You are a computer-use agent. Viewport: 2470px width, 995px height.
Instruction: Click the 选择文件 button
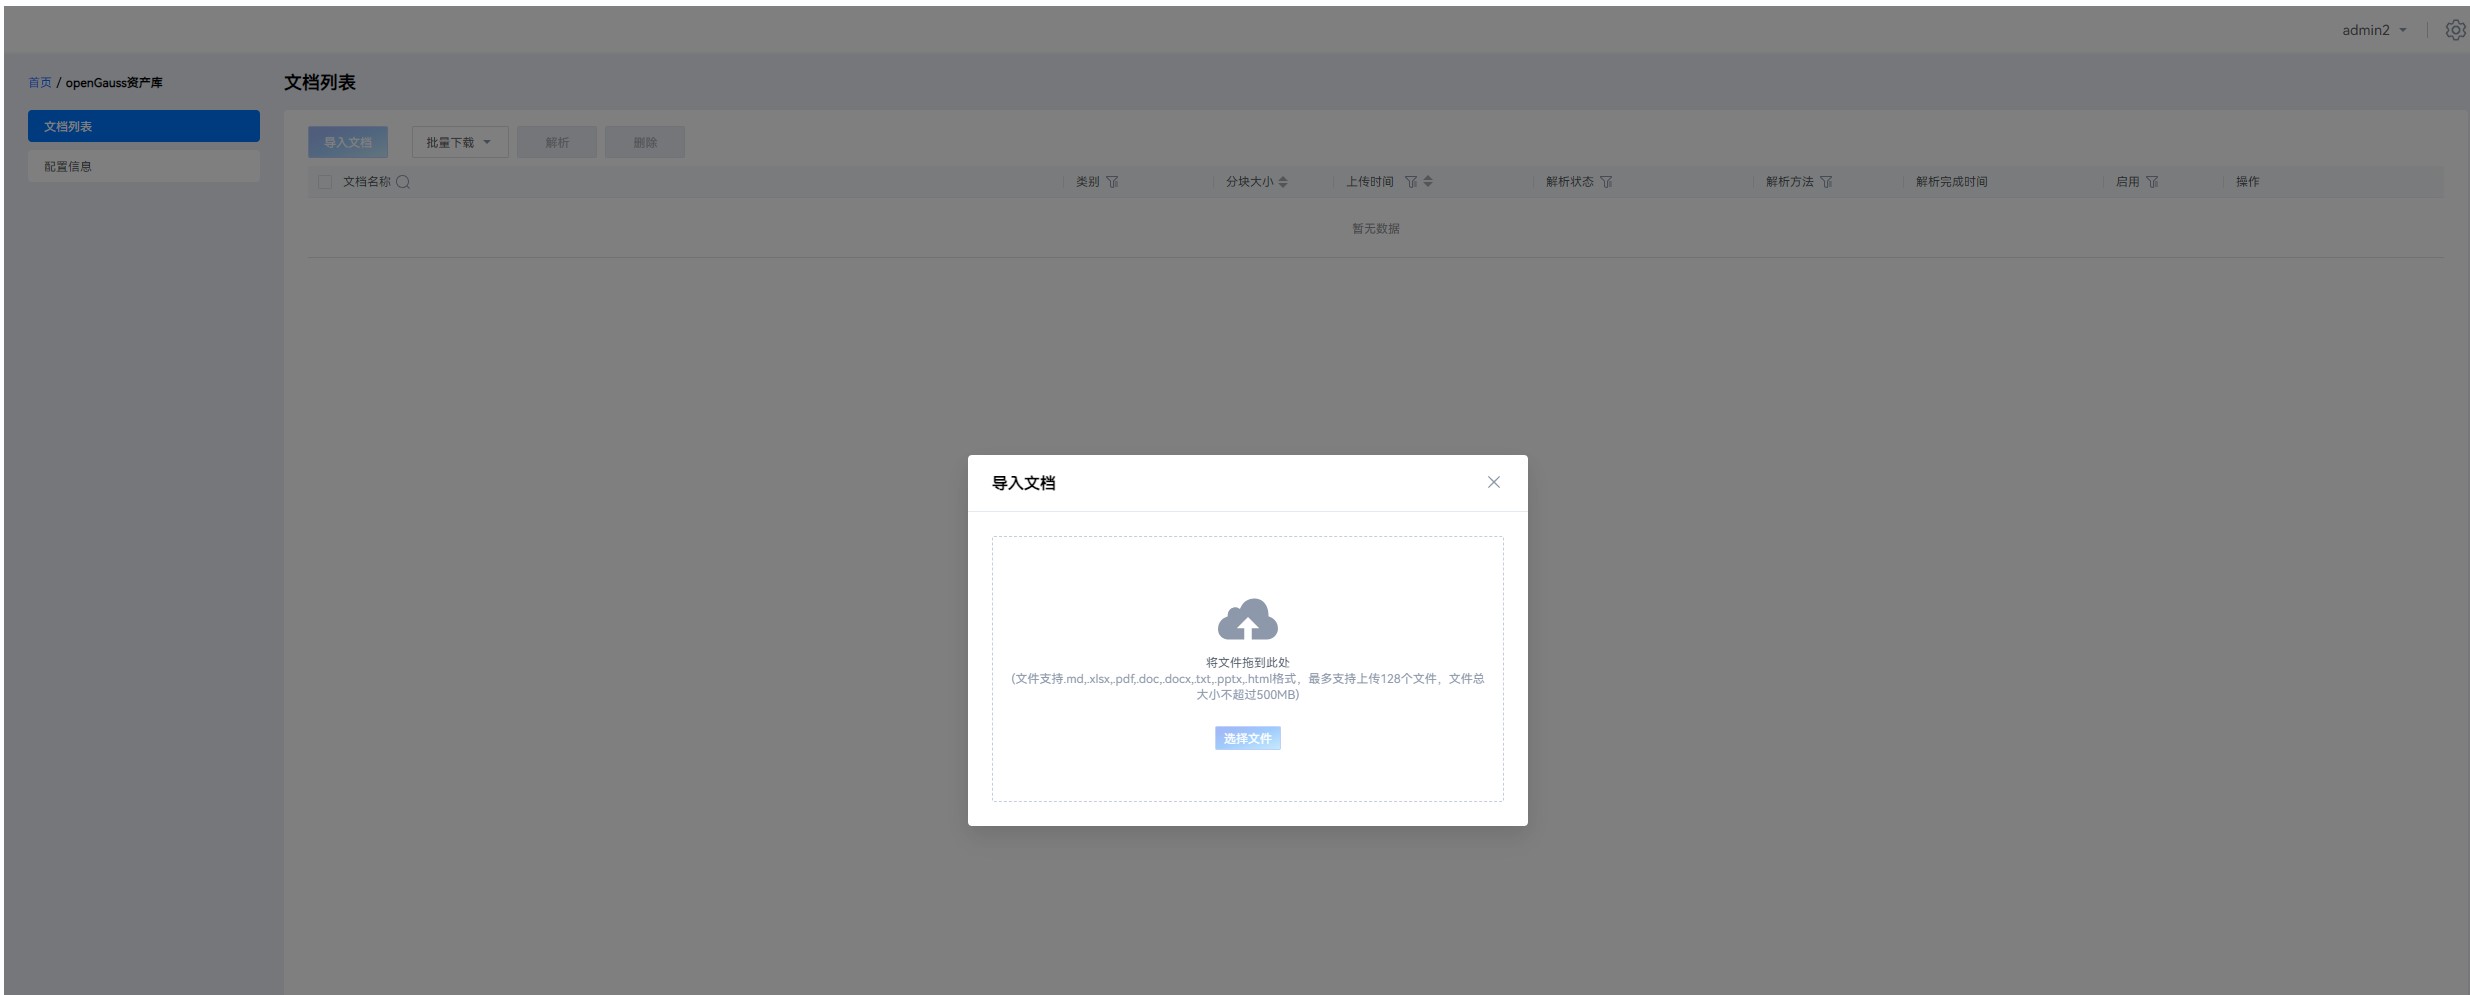coord(1247,738)
